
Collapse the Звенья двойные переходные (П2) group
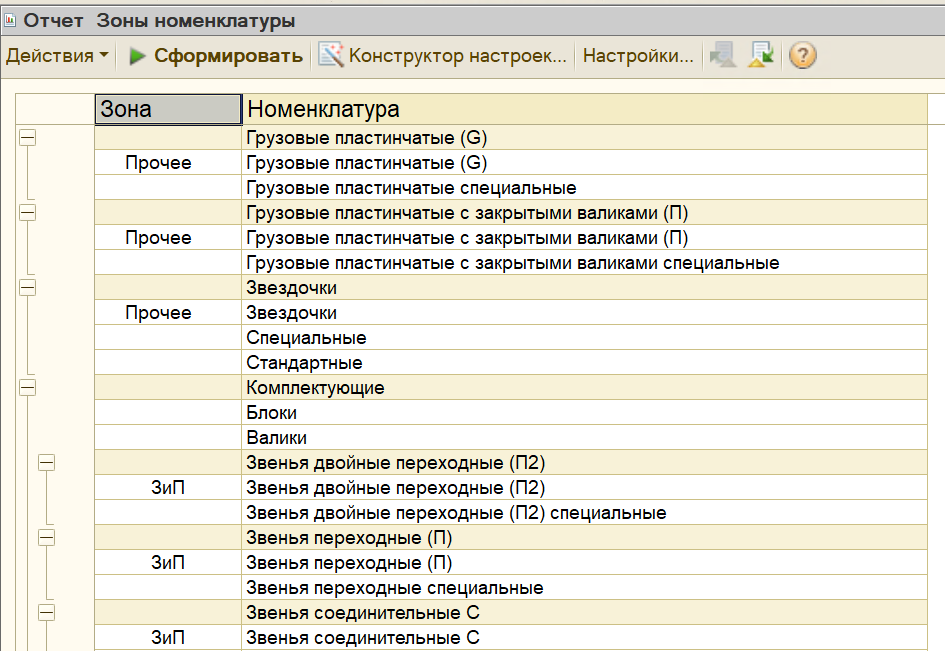click(46, 463)
